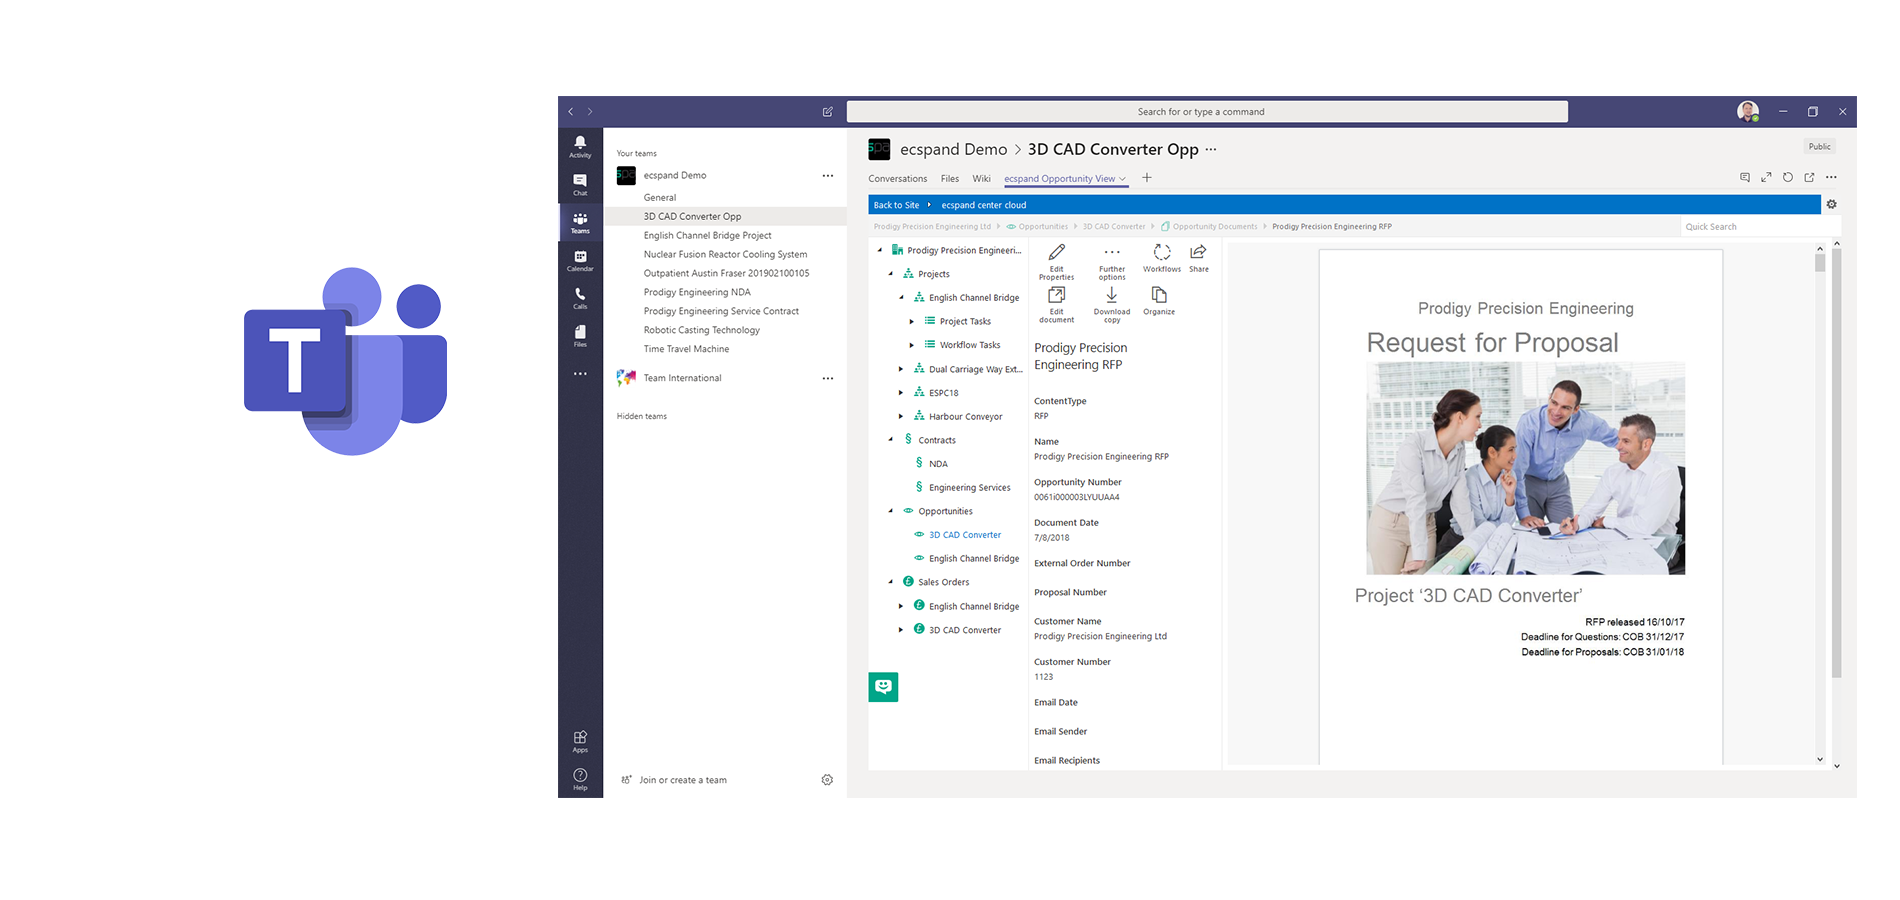This screenshot has width=1900, height=900.
Task: Click Back to Site link
Action: pos(896,205)
